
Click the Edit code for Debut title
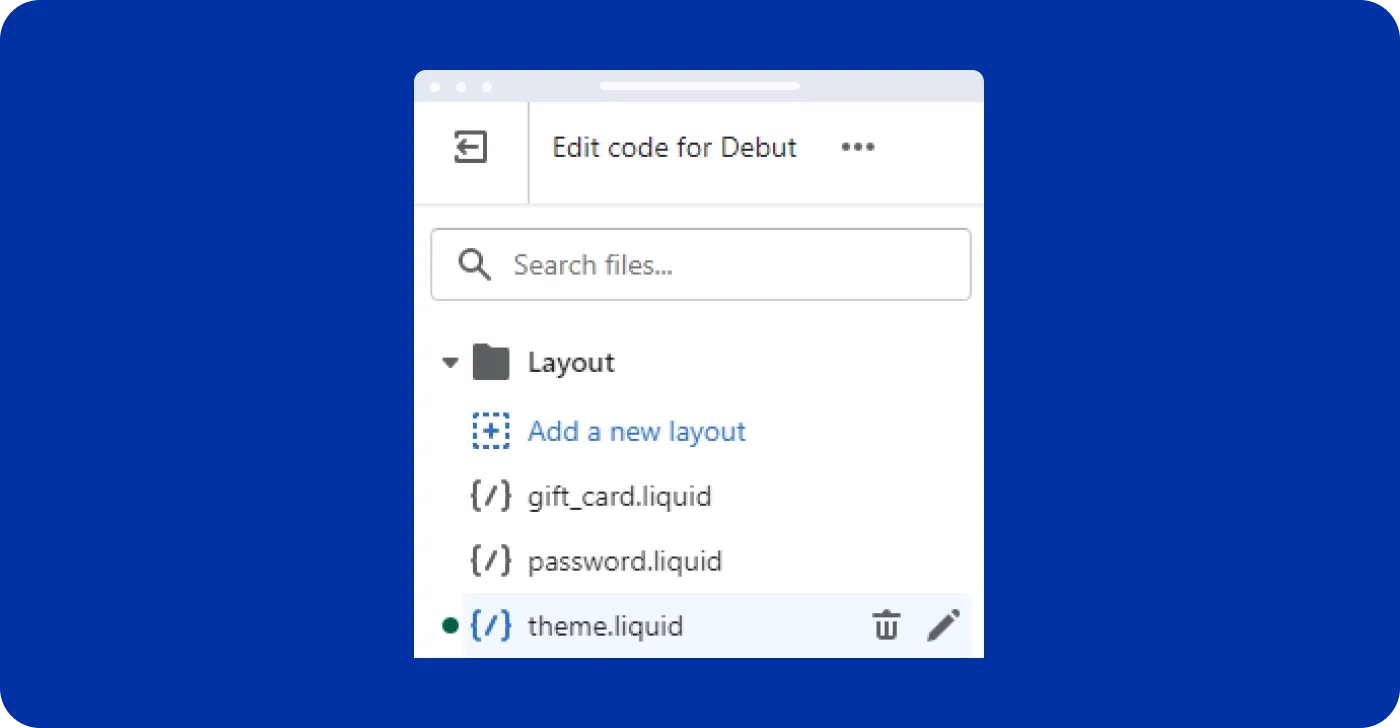[x=674, y=147]
